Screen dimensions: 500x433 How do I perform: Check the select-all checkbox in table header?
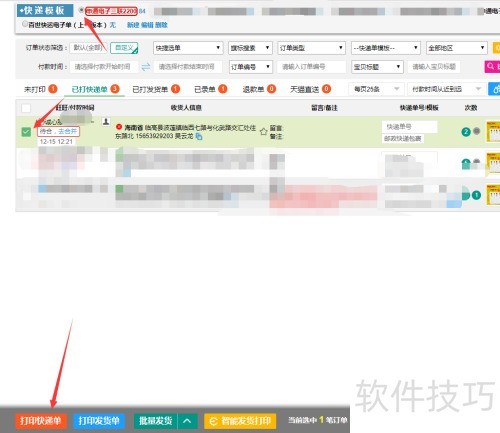[26, 108]
